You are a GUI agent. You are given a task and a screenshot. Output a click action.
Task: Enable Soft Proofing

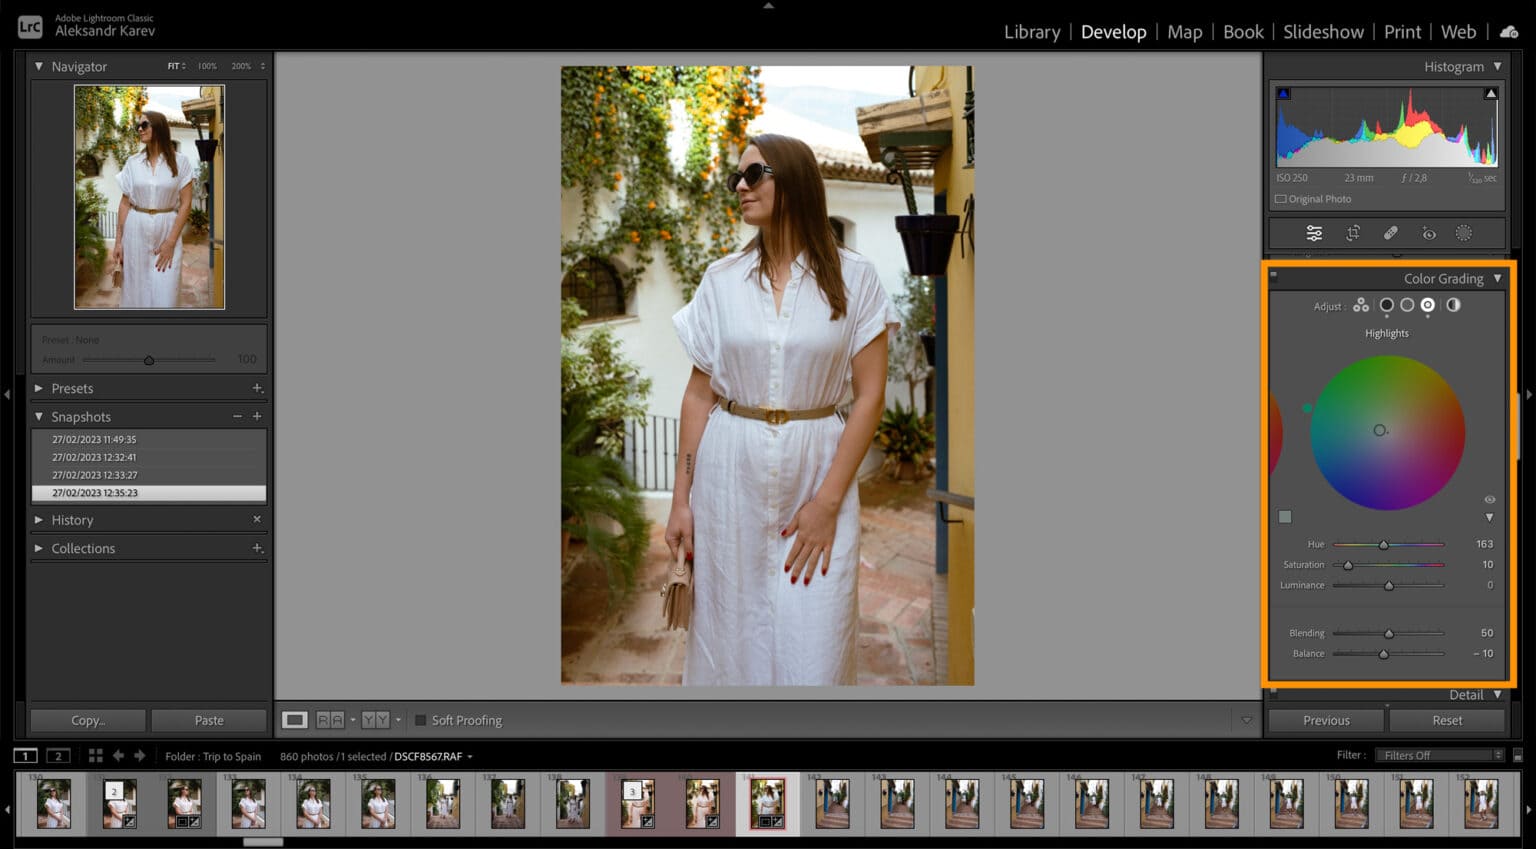point(421,720)
